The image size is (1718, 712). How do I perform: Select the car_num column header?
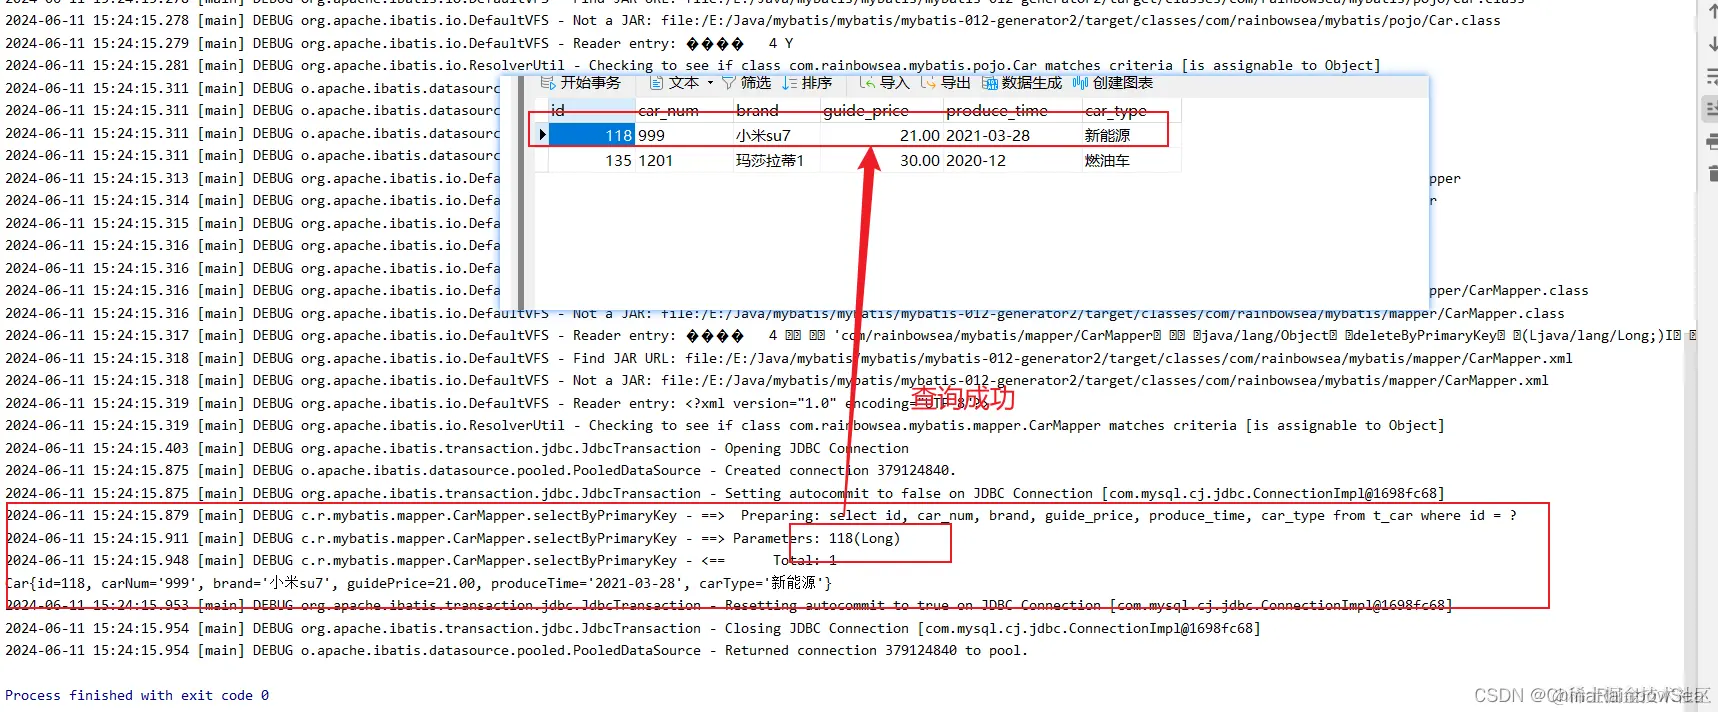pos(684,110)
